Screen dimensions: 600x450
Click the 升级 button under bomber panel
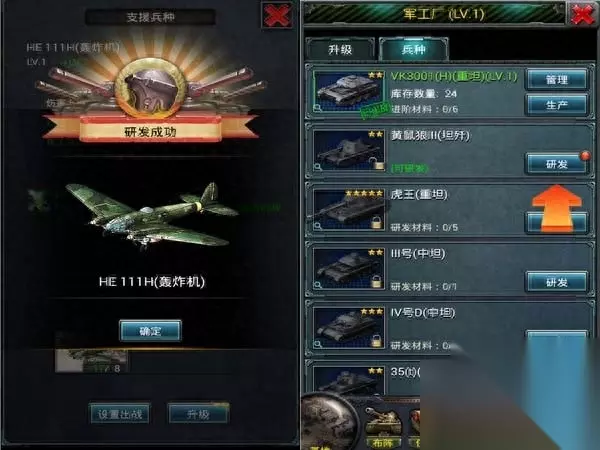[198, 414]
